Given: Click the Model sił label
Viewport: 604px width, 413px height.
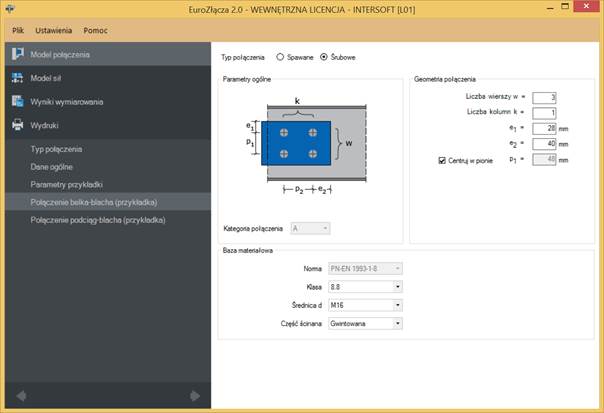Looking at the screenshot, I should tap(45, 78).
